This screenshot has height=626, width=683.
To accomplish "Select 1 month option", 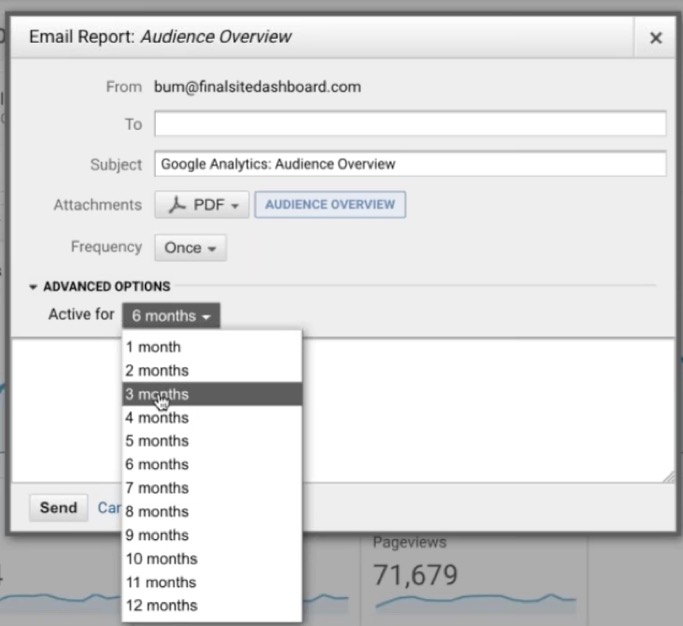I will pyautogui.click(x=212, y=347).
